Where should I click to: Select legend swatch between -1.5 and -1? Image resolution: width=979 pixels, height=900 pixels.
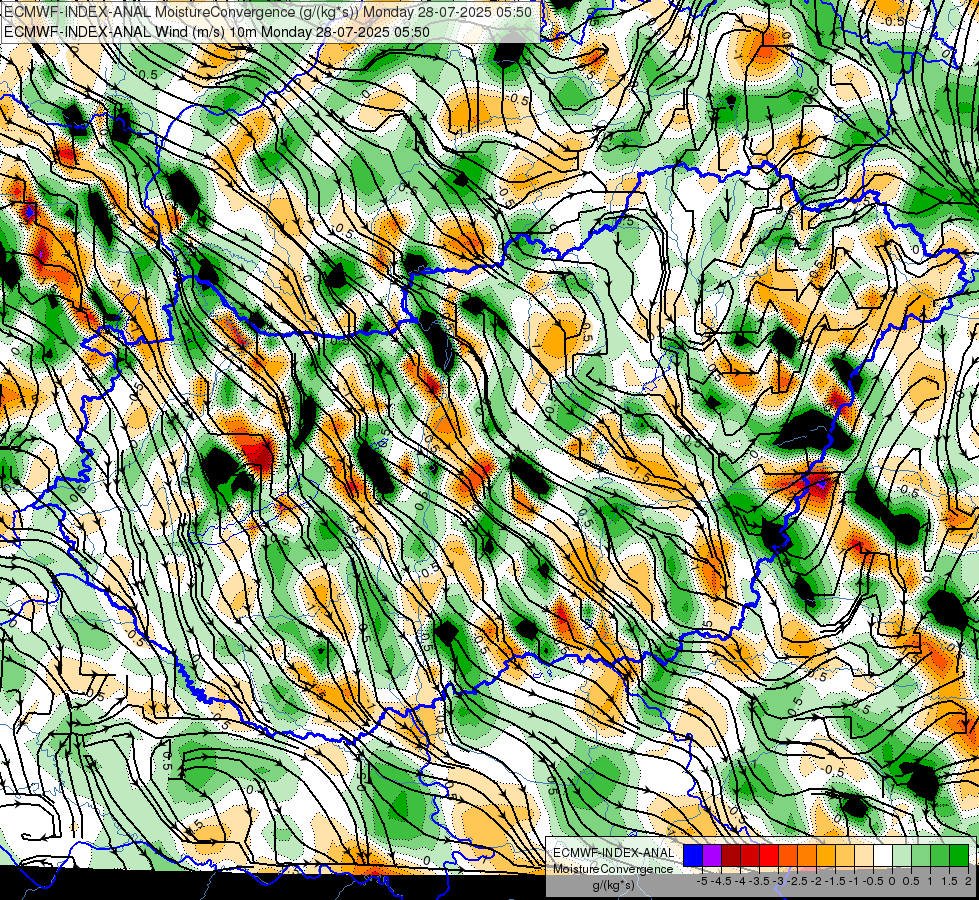[x=845, y=856]
